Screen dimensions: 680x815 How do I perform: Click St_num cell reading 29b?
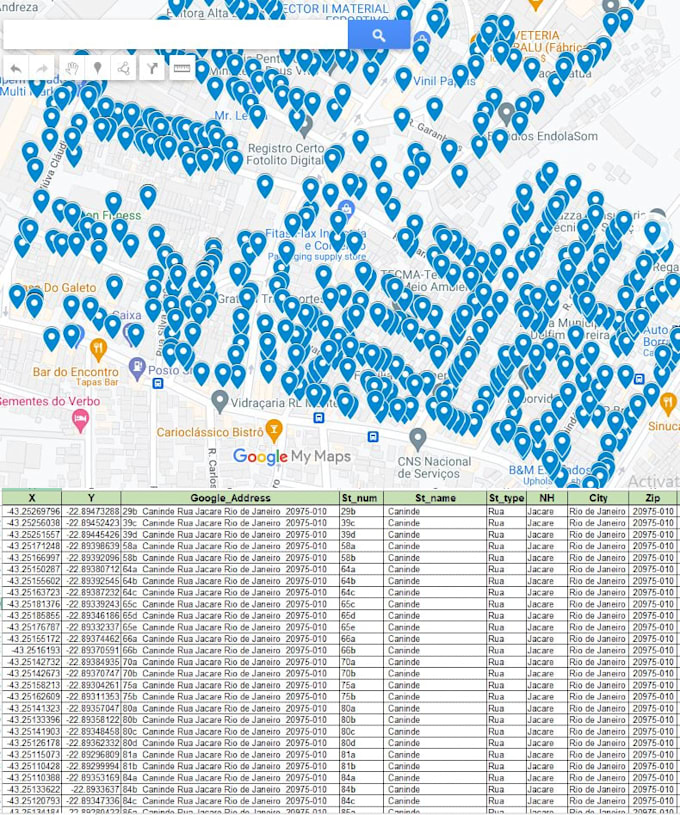[361, 511]
